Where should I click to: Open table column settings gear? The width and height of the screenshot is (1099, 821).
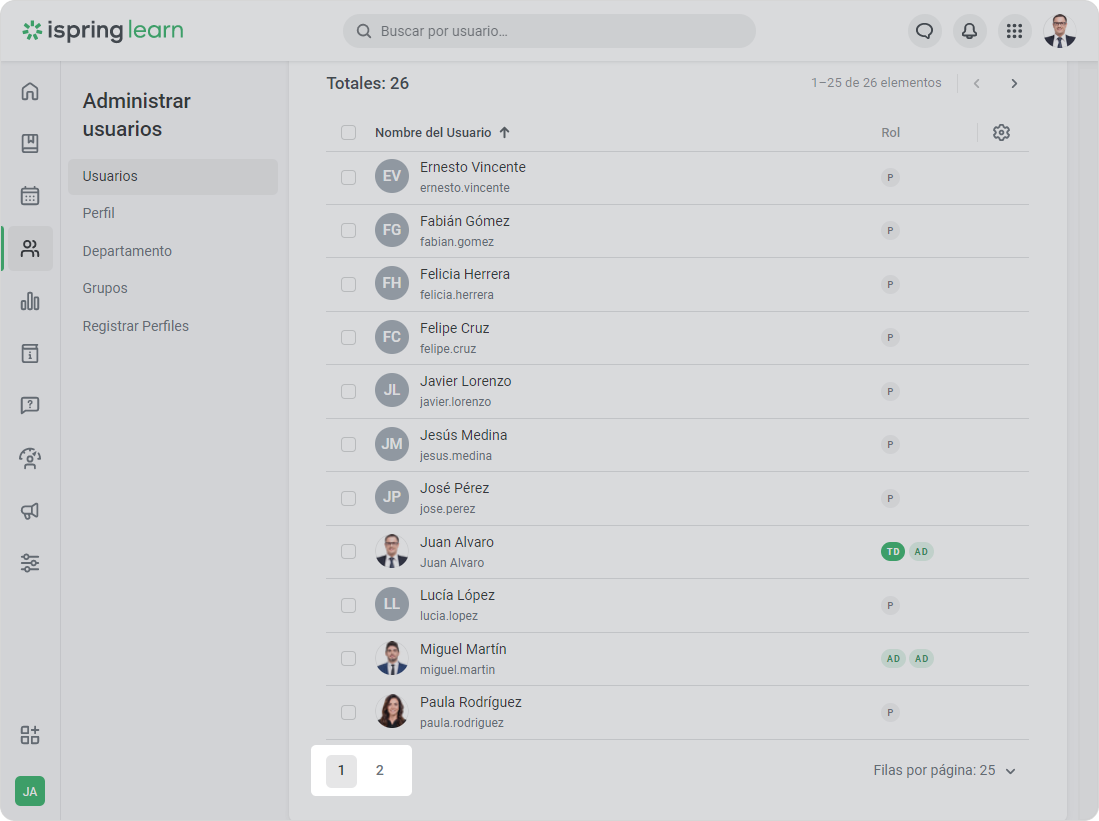[x=1001, y=133]
